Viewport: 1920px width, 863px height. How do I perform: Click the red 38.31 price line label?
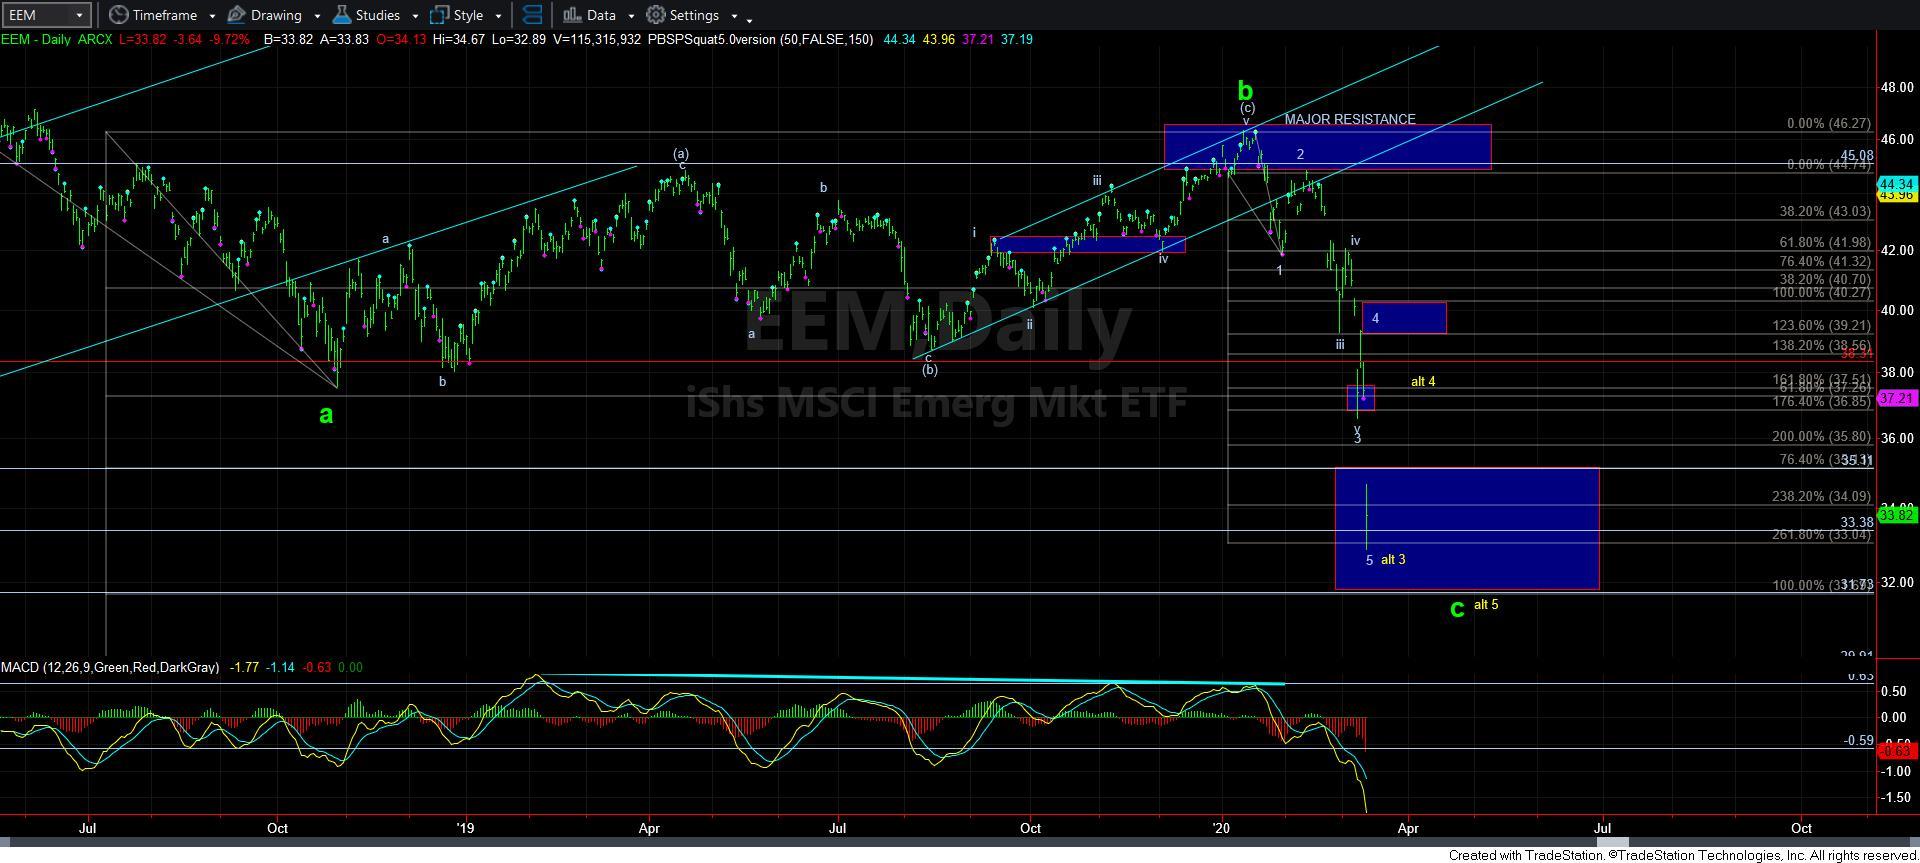[1857, 354]
